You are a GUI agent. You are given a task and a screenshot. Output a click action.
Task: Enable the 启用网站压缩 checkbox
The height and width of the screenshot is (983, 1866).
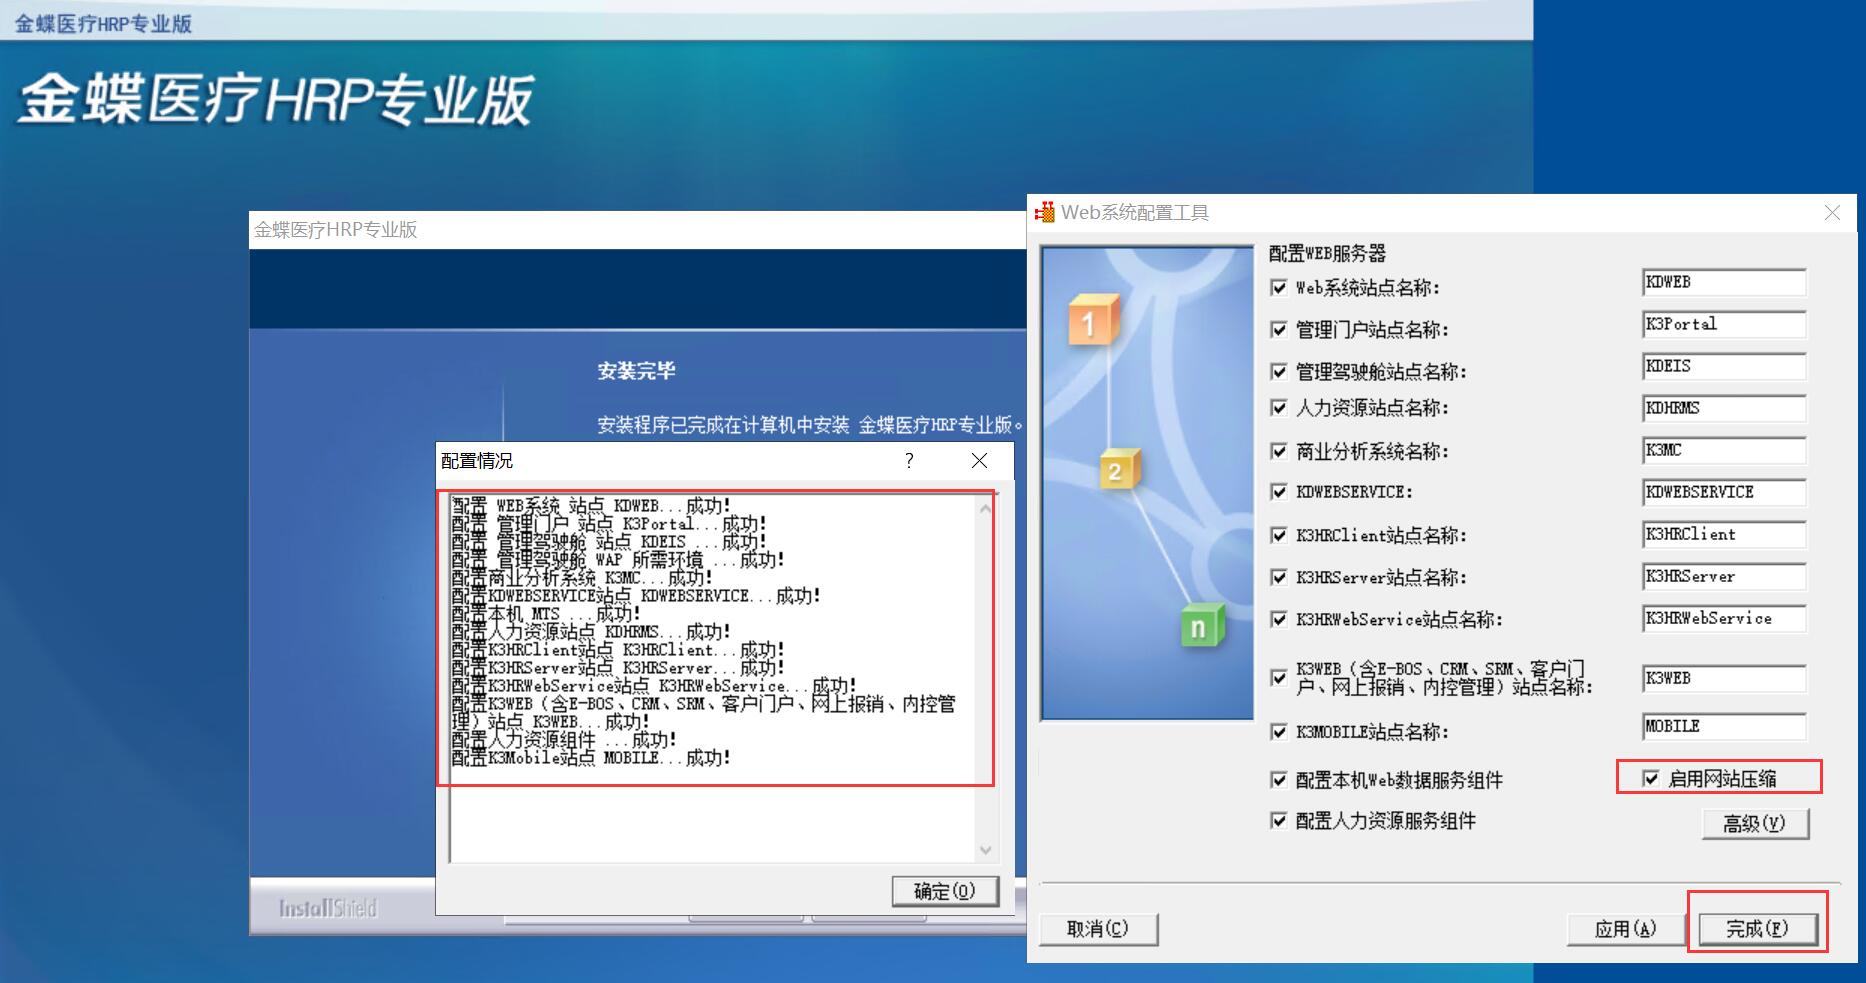[x=1651, y=778]
